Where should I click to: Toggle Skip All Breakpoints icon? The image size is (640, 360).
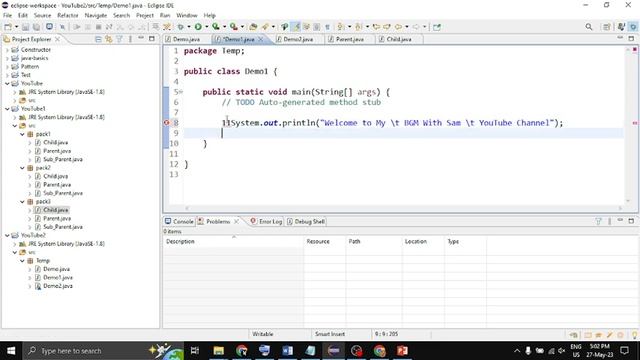tap(62, 27)
